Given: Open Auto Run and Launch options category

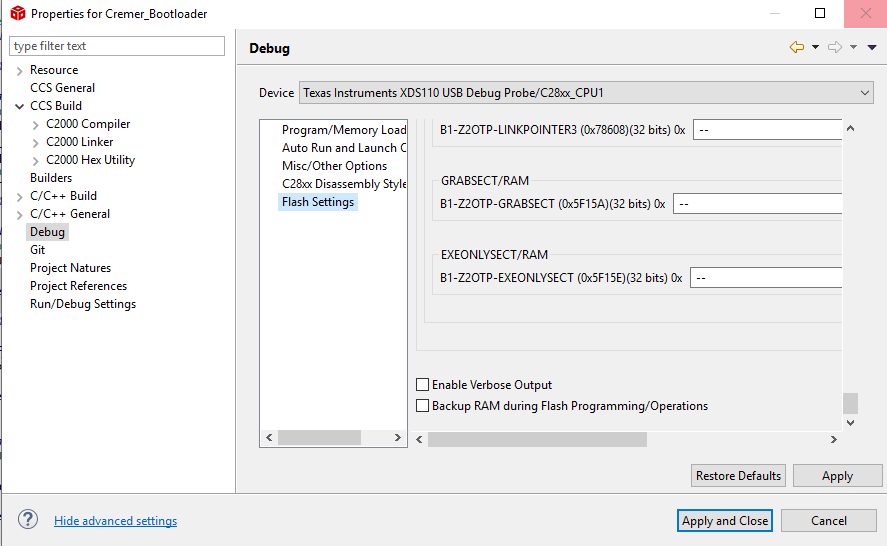Looking at the screenshot, I should pyautogui.click(x=344, y=148).
